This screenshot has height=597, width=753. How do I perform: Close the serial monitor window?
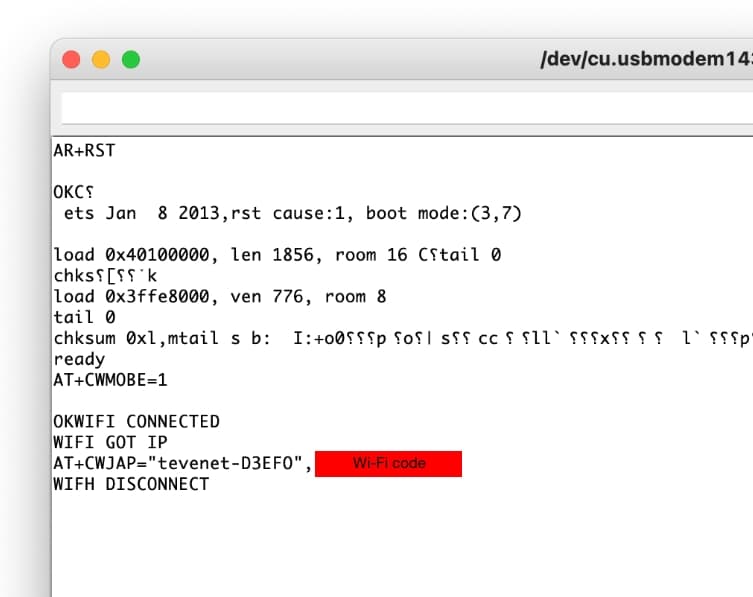point(71,60)
